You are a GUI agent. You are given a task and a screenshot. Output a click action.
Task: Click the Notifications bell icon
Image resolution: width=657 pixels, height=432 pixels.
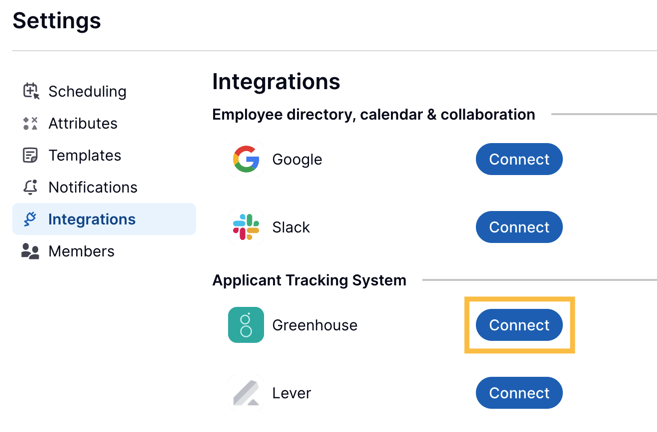click(x=30, y=187)
